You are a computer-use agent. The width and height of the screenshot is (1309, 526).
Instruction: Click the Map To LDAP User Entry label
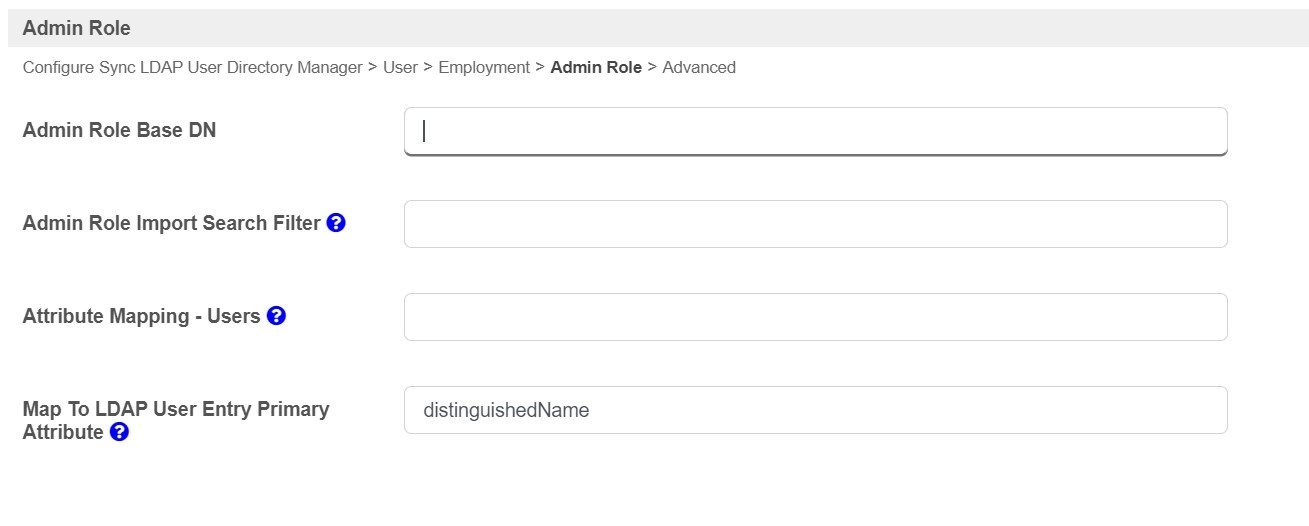(x=175, y=410)
